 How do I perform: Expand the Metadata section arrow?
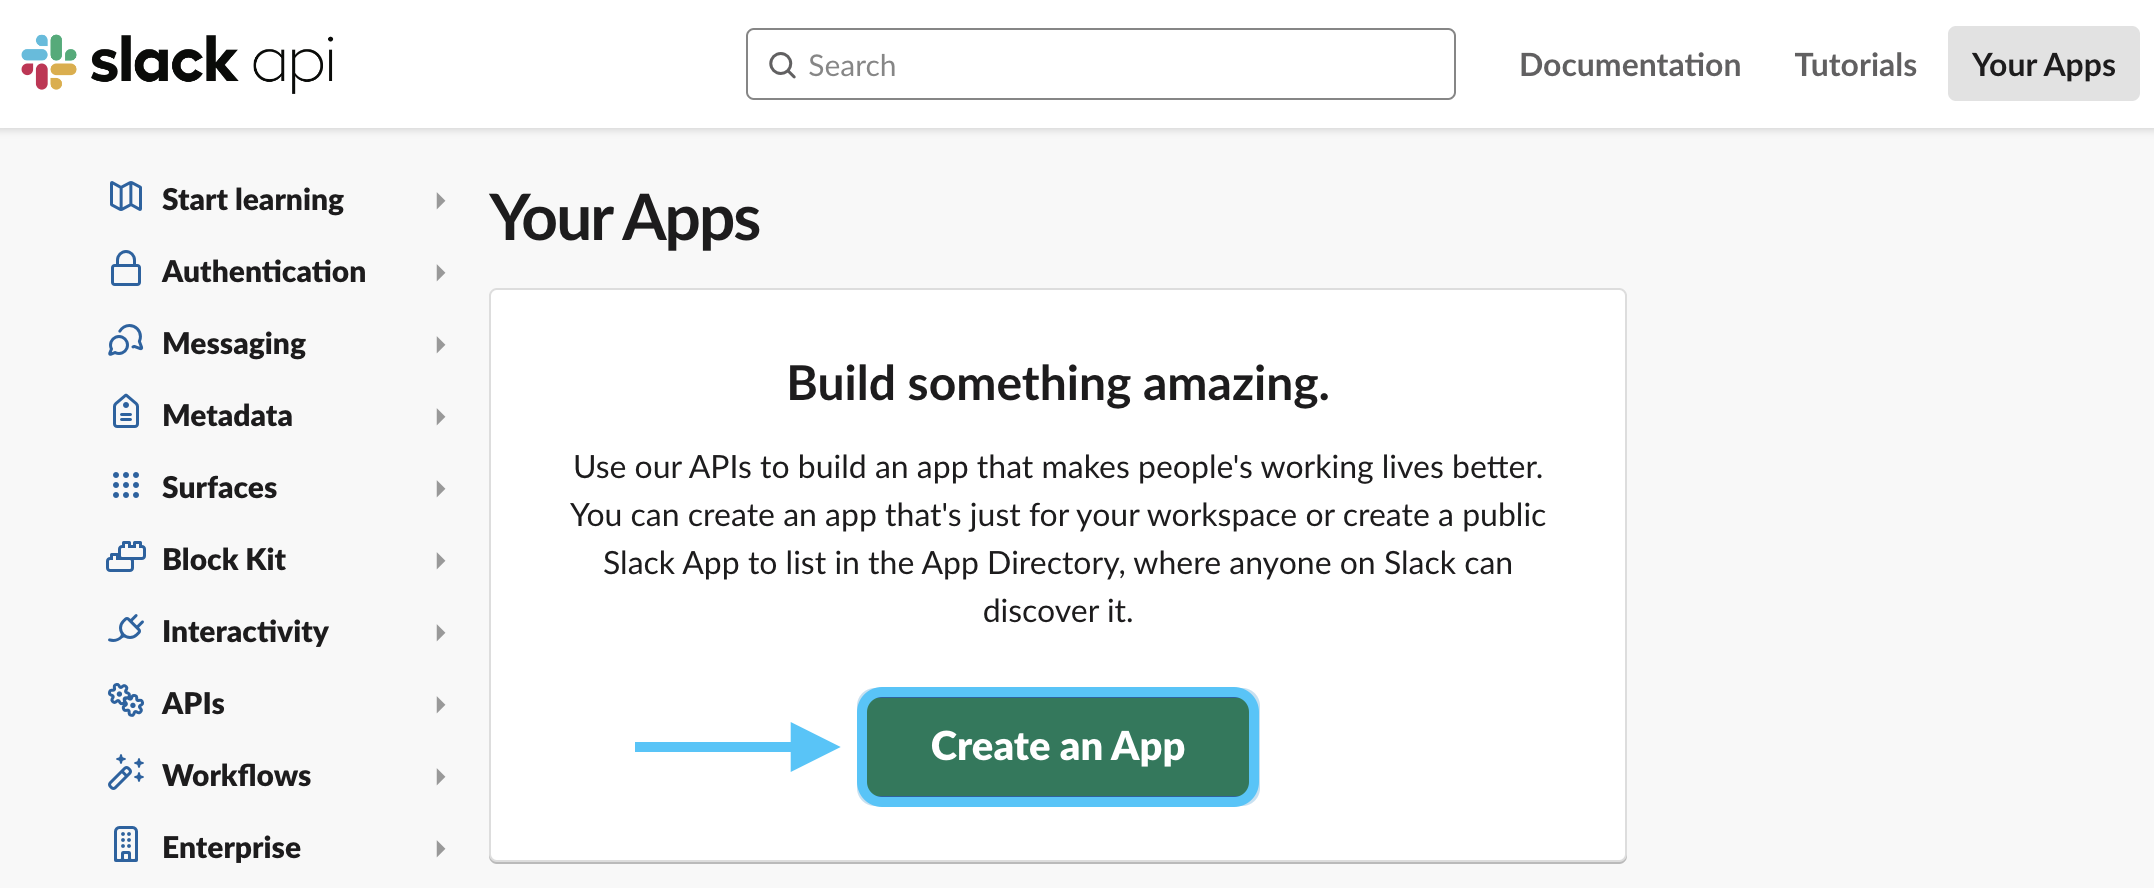tap(441, 416)
